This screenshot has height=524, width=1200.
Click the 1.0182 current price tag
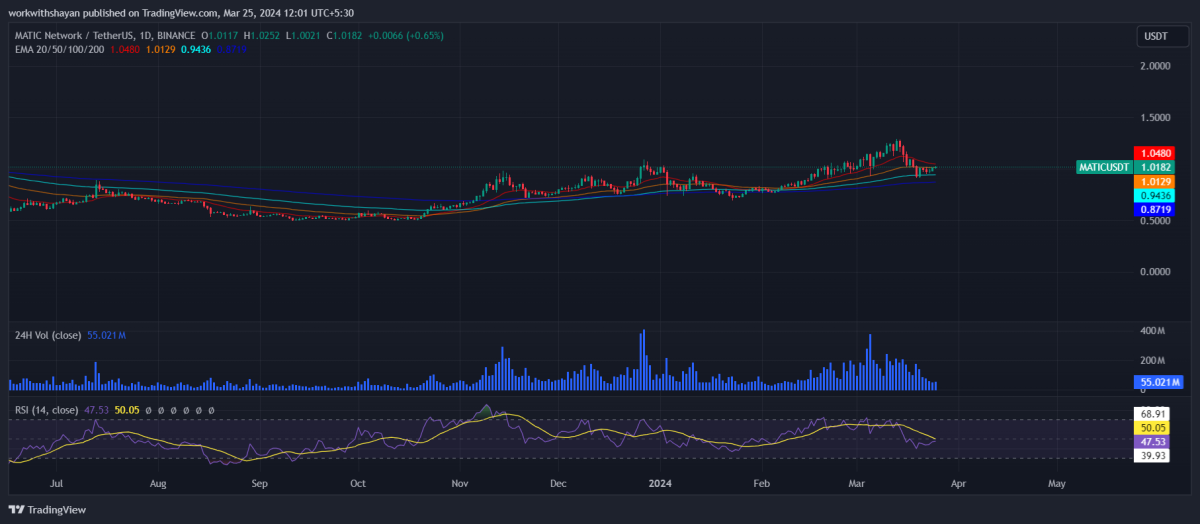[1153, 167]
